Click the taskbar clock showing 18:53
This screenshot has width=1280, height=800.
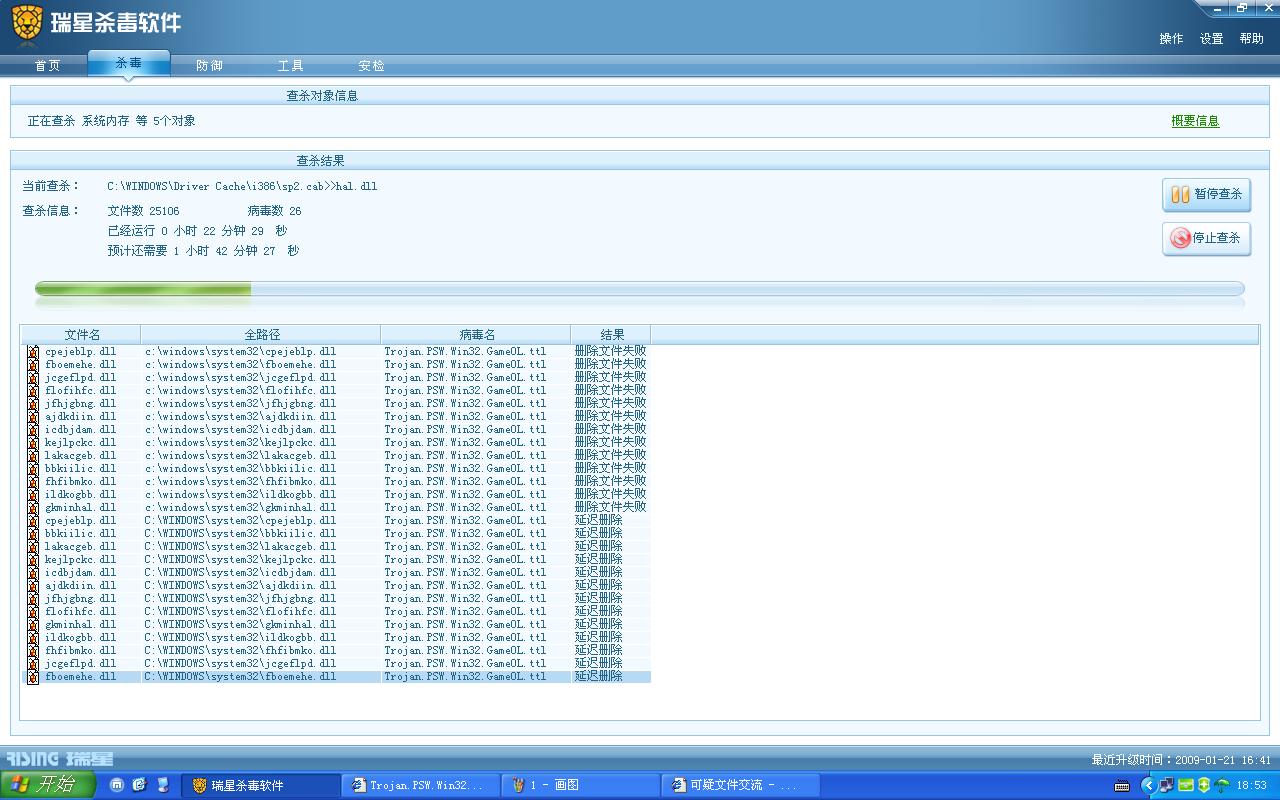(x=1252, y=786)
